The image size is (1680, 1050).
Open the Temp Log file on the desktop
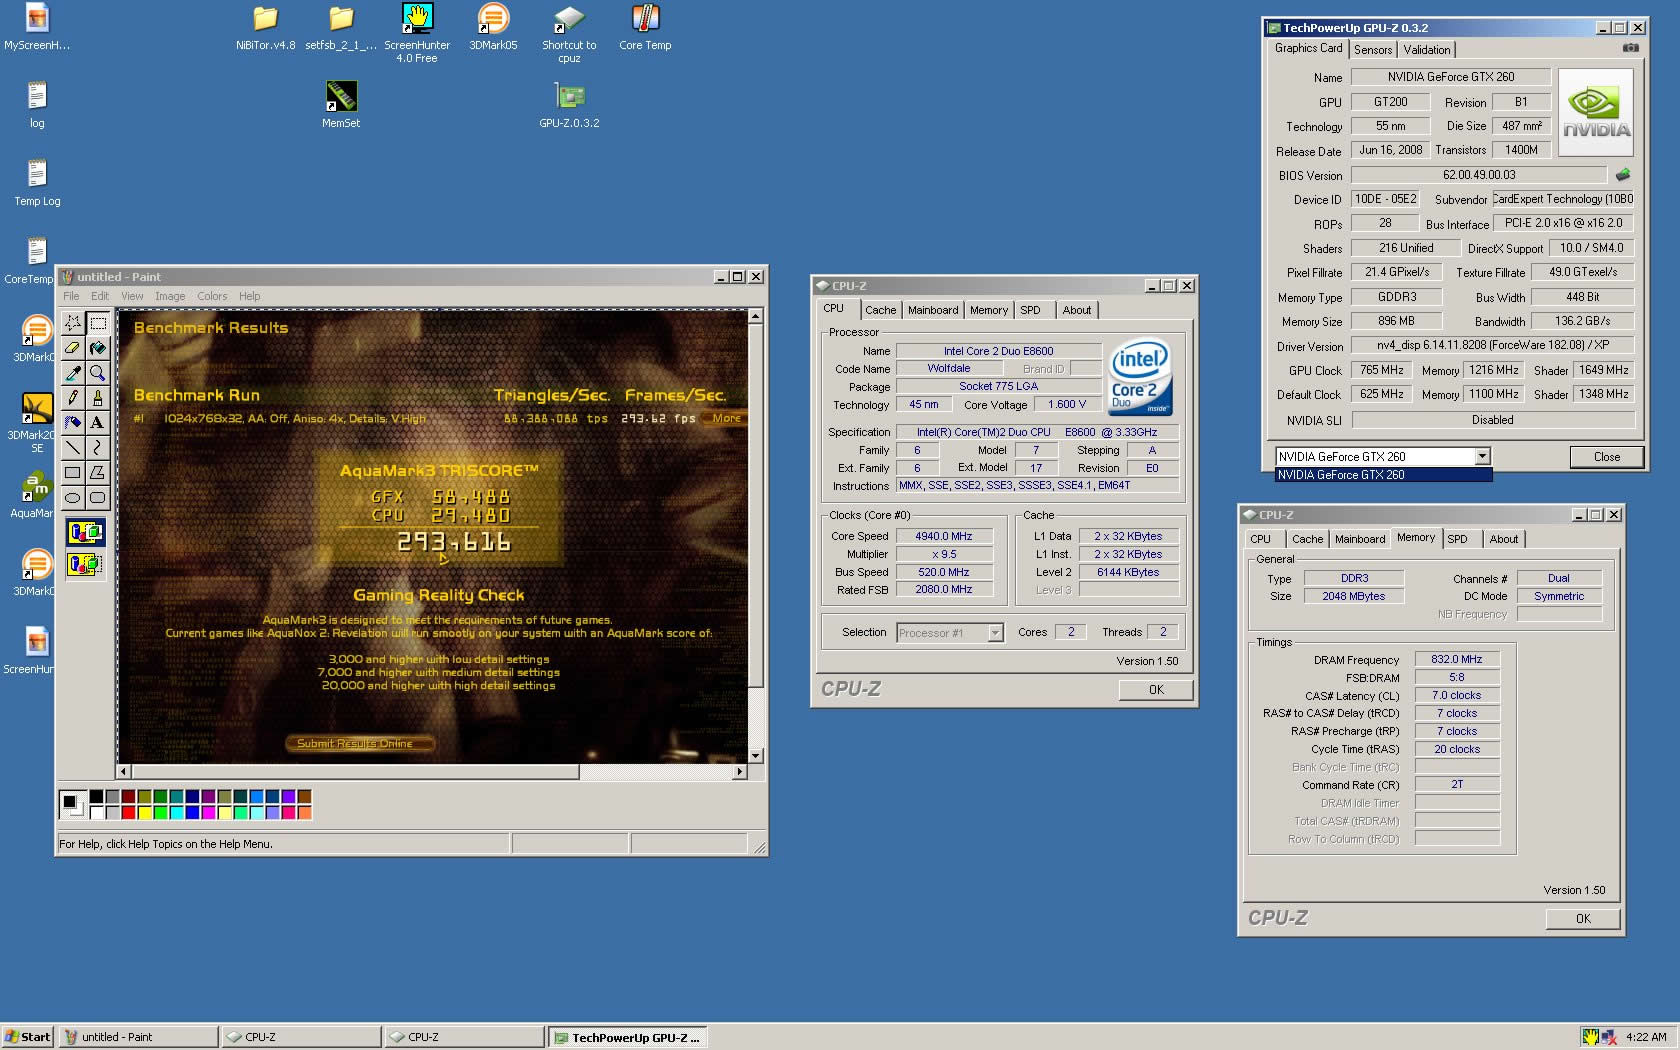[x=37, y=182]
